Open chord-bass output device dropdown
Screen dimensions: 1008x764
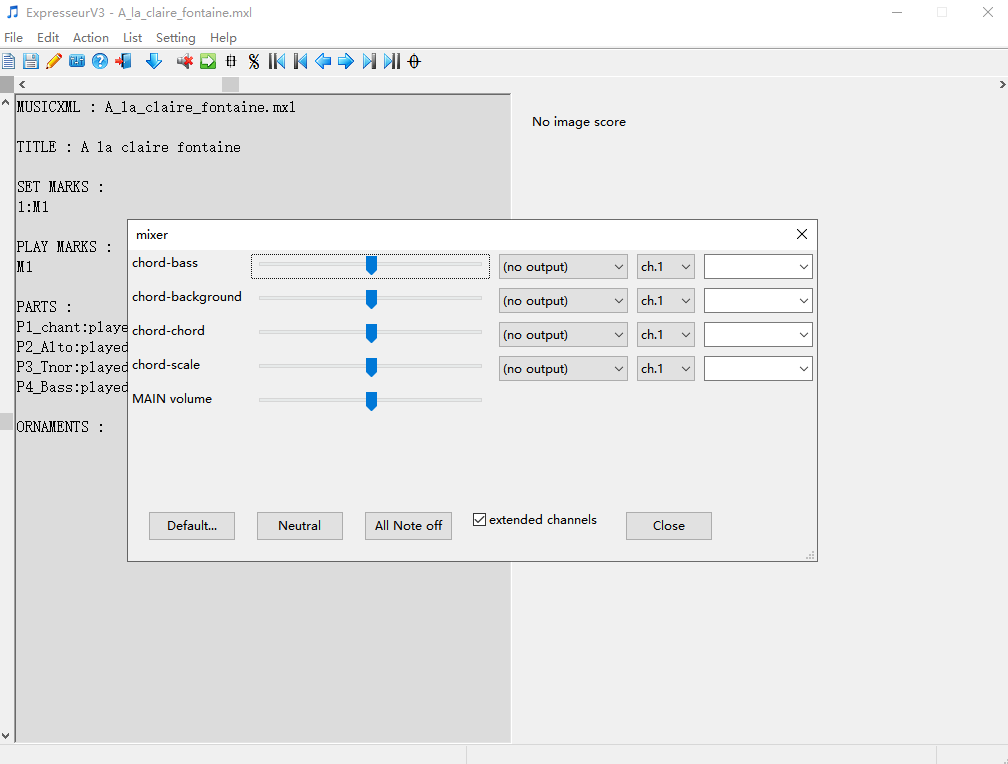coord(563,267)
